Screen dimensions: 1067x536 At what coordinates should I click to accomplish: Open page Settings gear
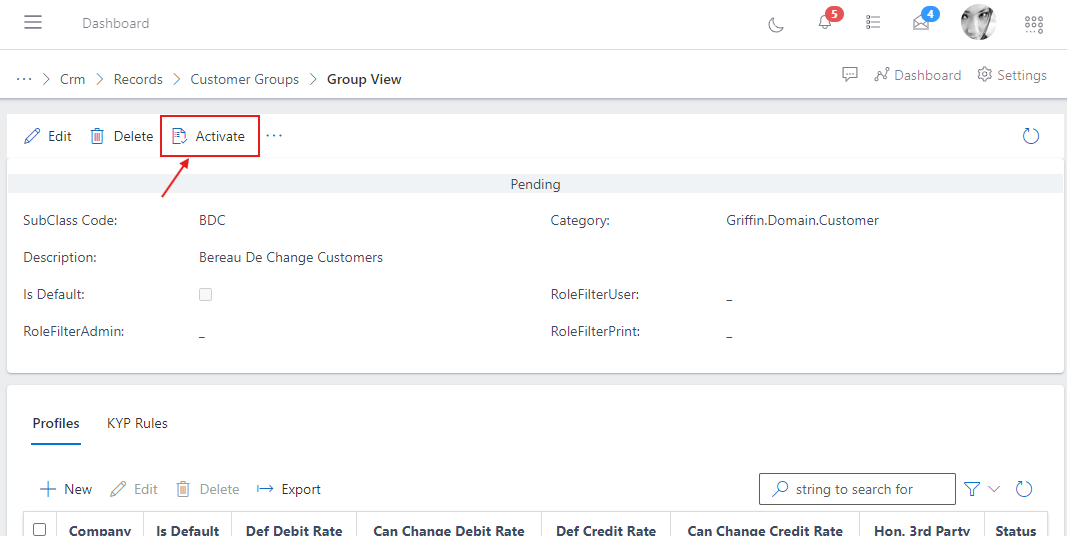[1012, 75]
